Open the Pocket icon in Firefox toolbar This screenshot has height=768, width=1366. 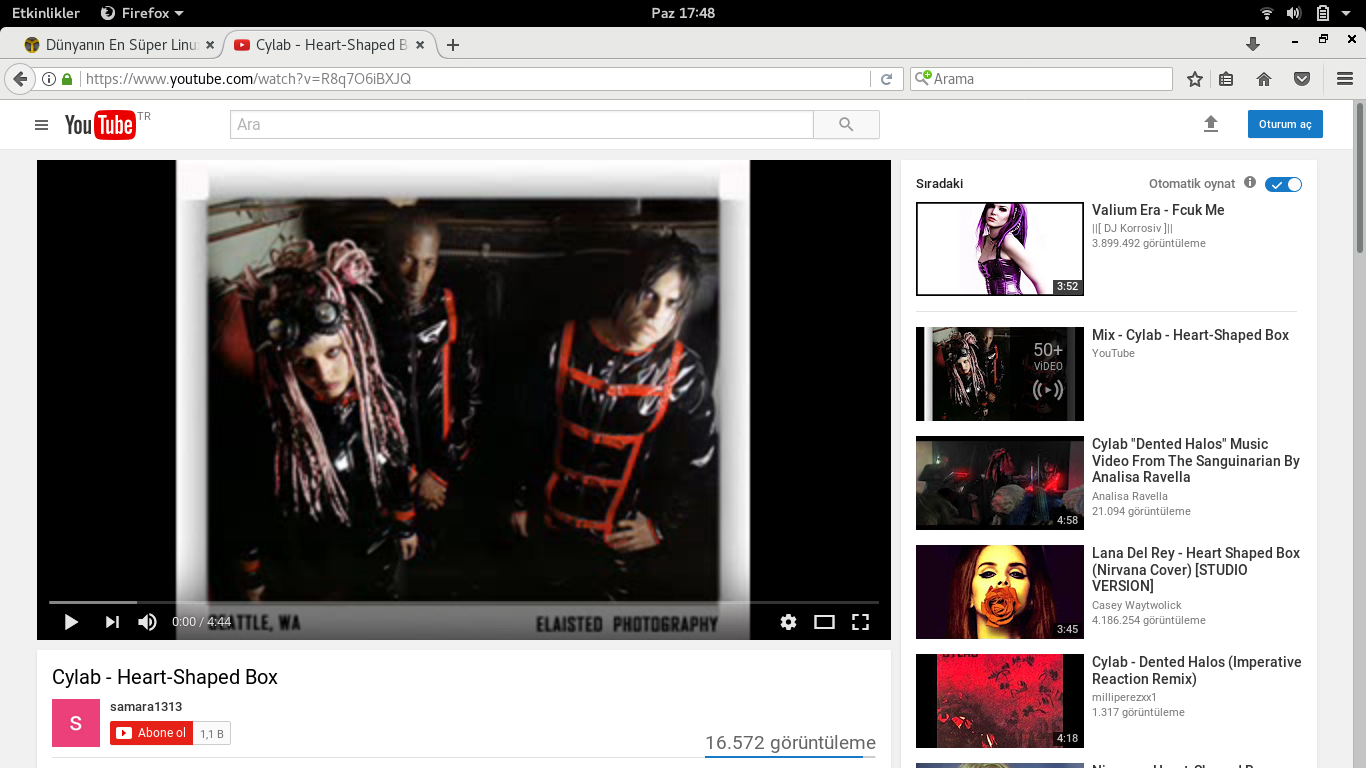pyautogui.click(x=1302, y=79)
